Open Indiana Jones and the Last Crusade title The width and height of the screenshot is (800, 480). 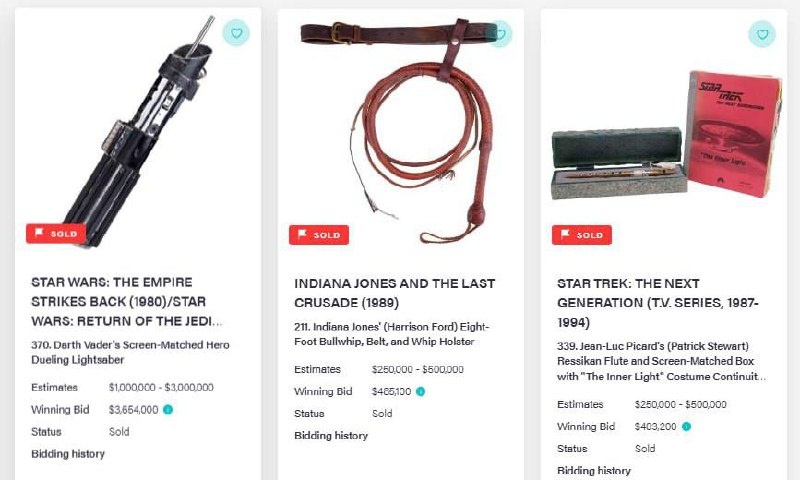394,293
